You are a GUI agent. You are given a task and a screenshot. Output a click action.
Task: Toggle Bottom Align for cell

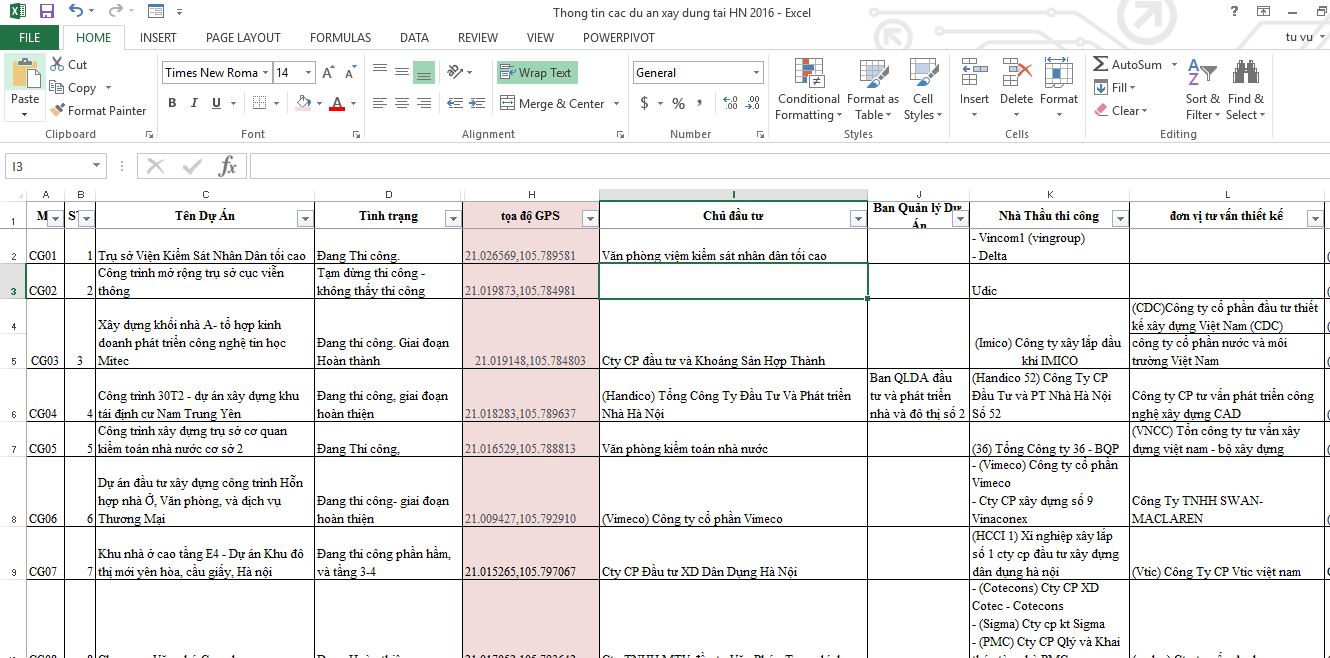point(423,72)
